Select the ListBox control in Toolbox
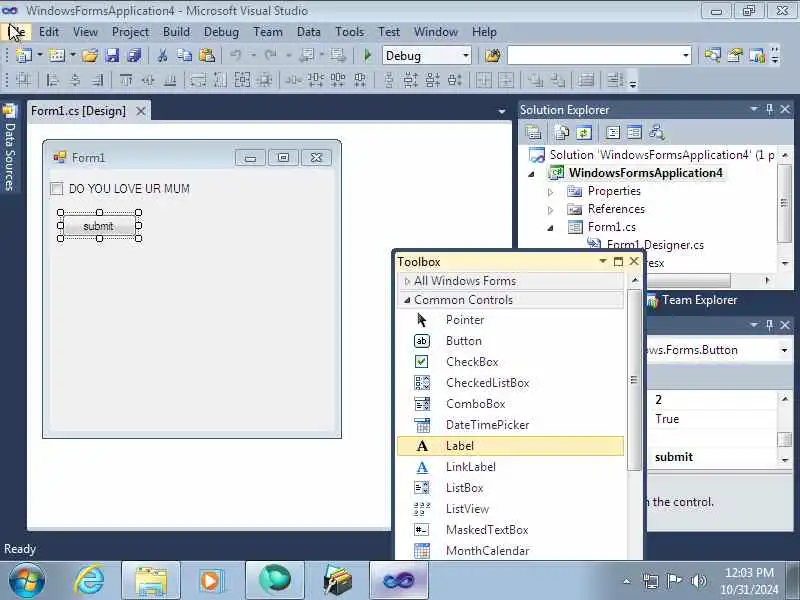 pyautogui.click(x=510, y=488)
